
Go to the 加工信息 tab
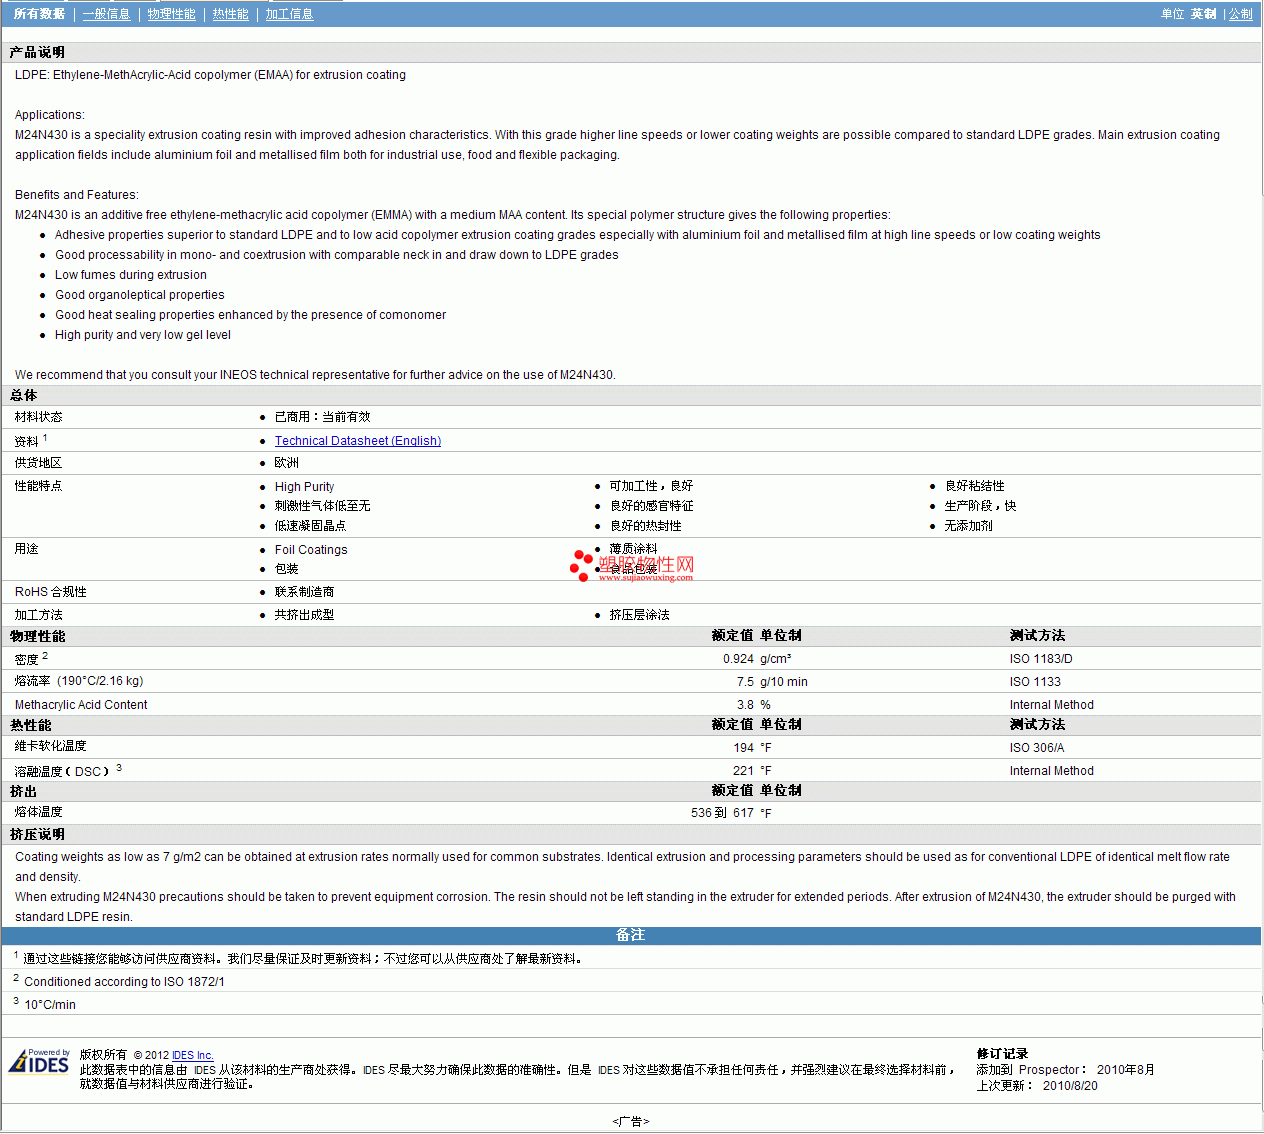tap(289, 14)
